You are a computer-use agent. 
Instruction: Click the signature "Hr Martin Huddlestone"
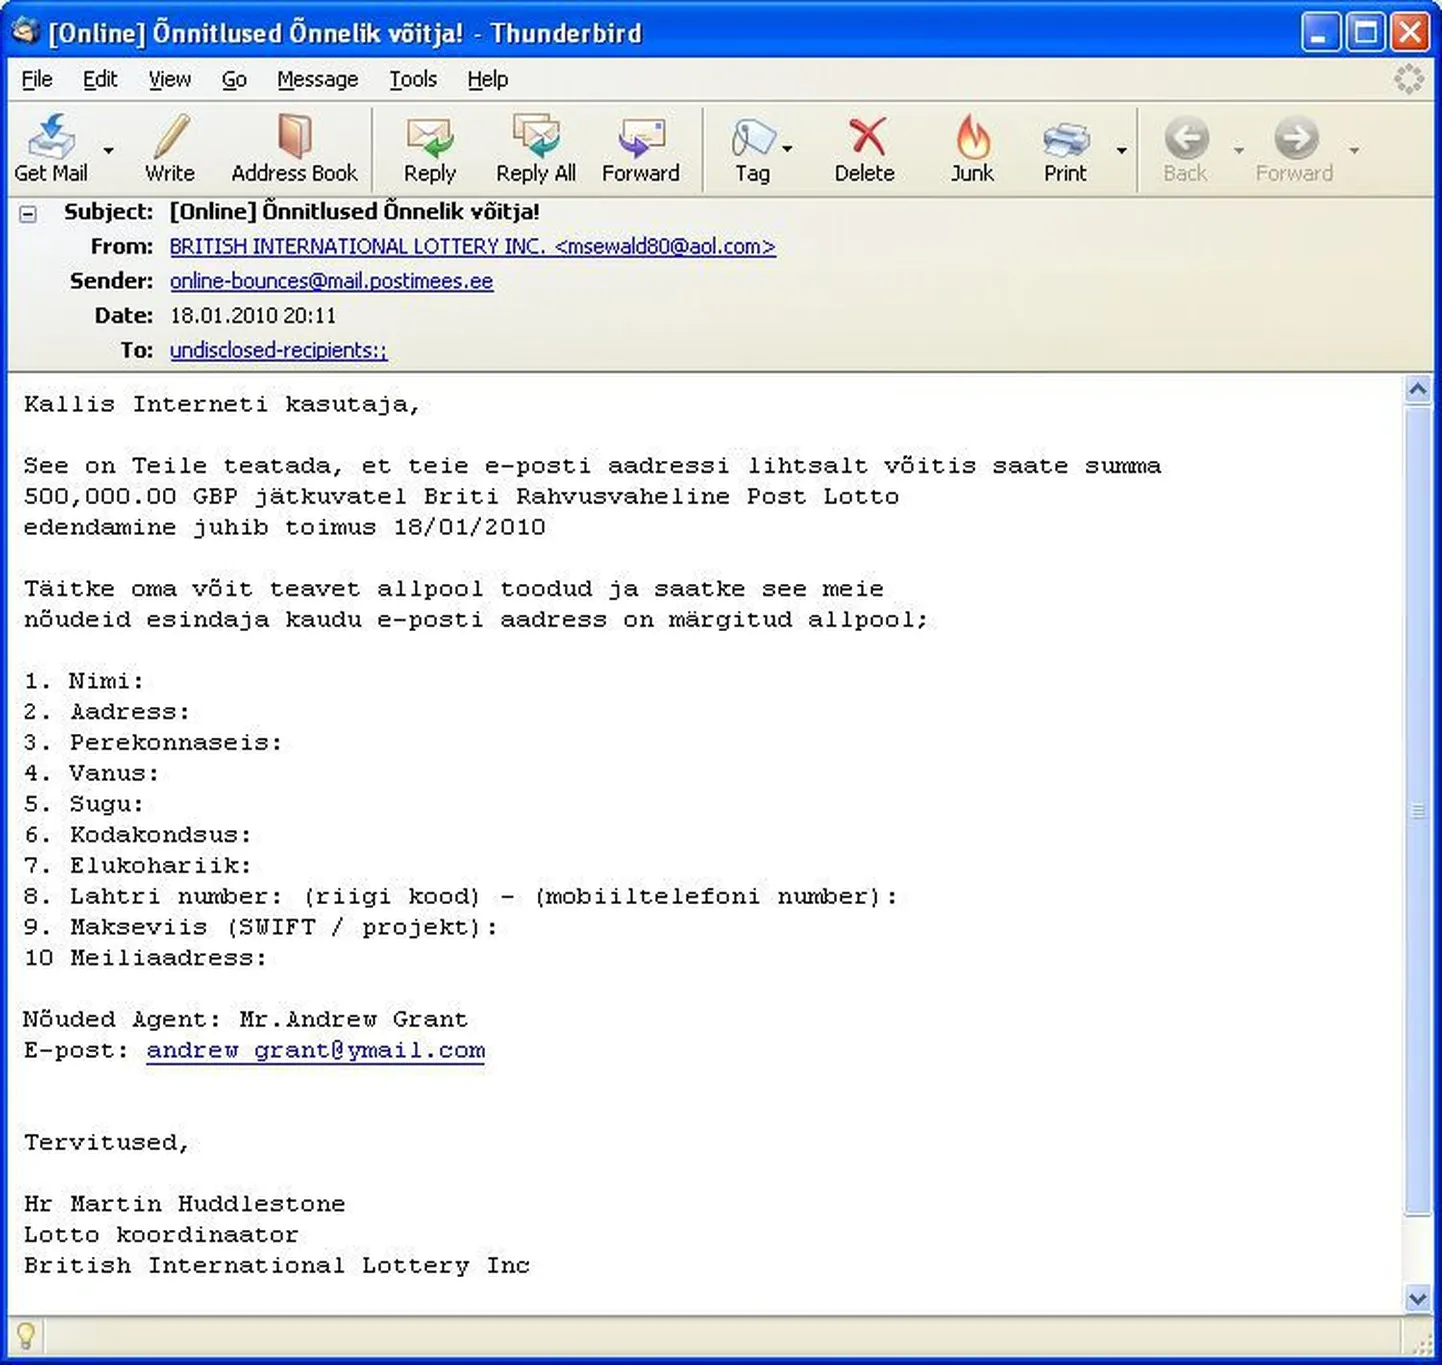coord(184,1204)
